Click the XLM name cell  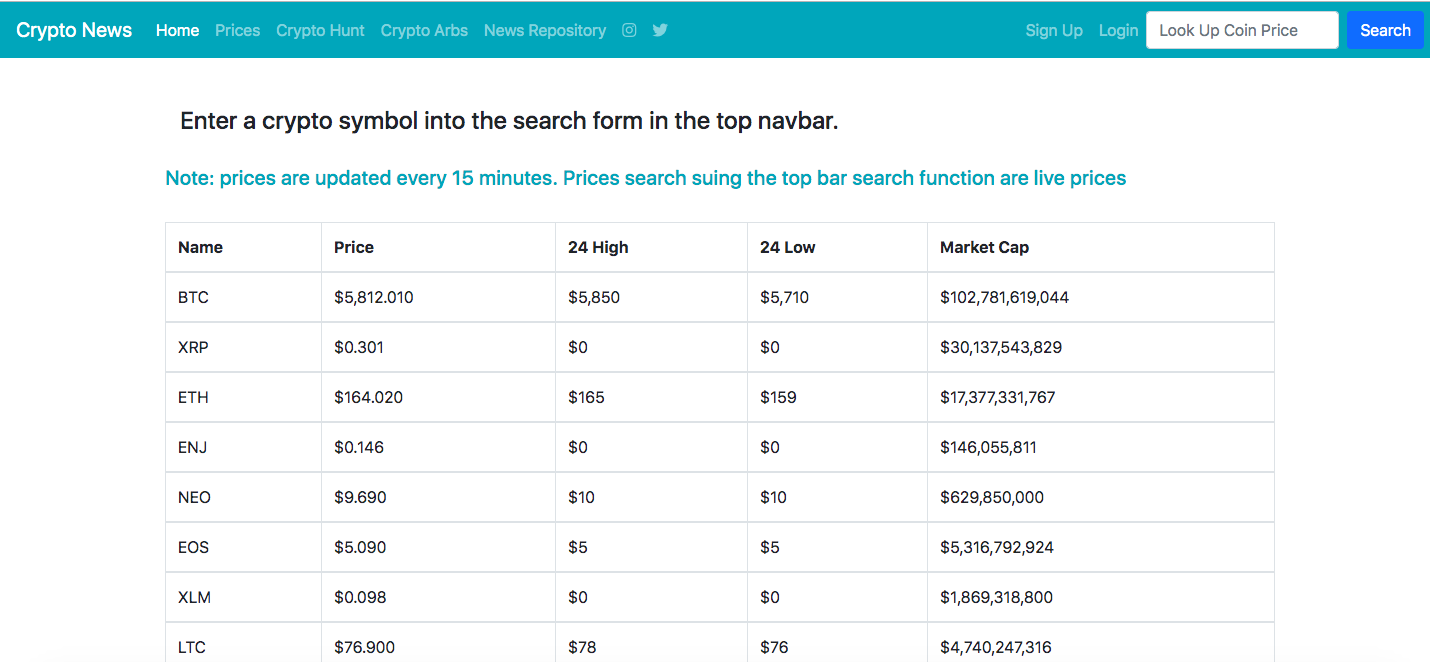click(243, 597)
